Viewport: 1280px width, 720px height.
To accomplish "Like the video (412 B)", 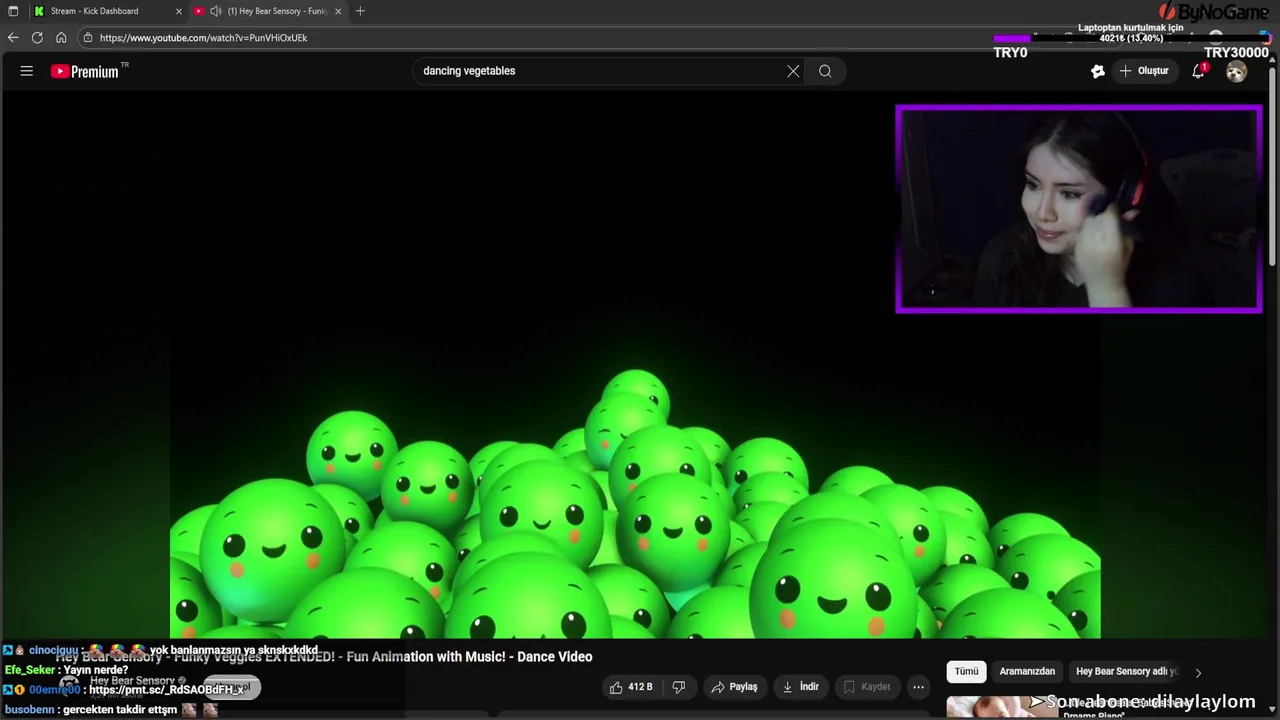I will [631, 687].
